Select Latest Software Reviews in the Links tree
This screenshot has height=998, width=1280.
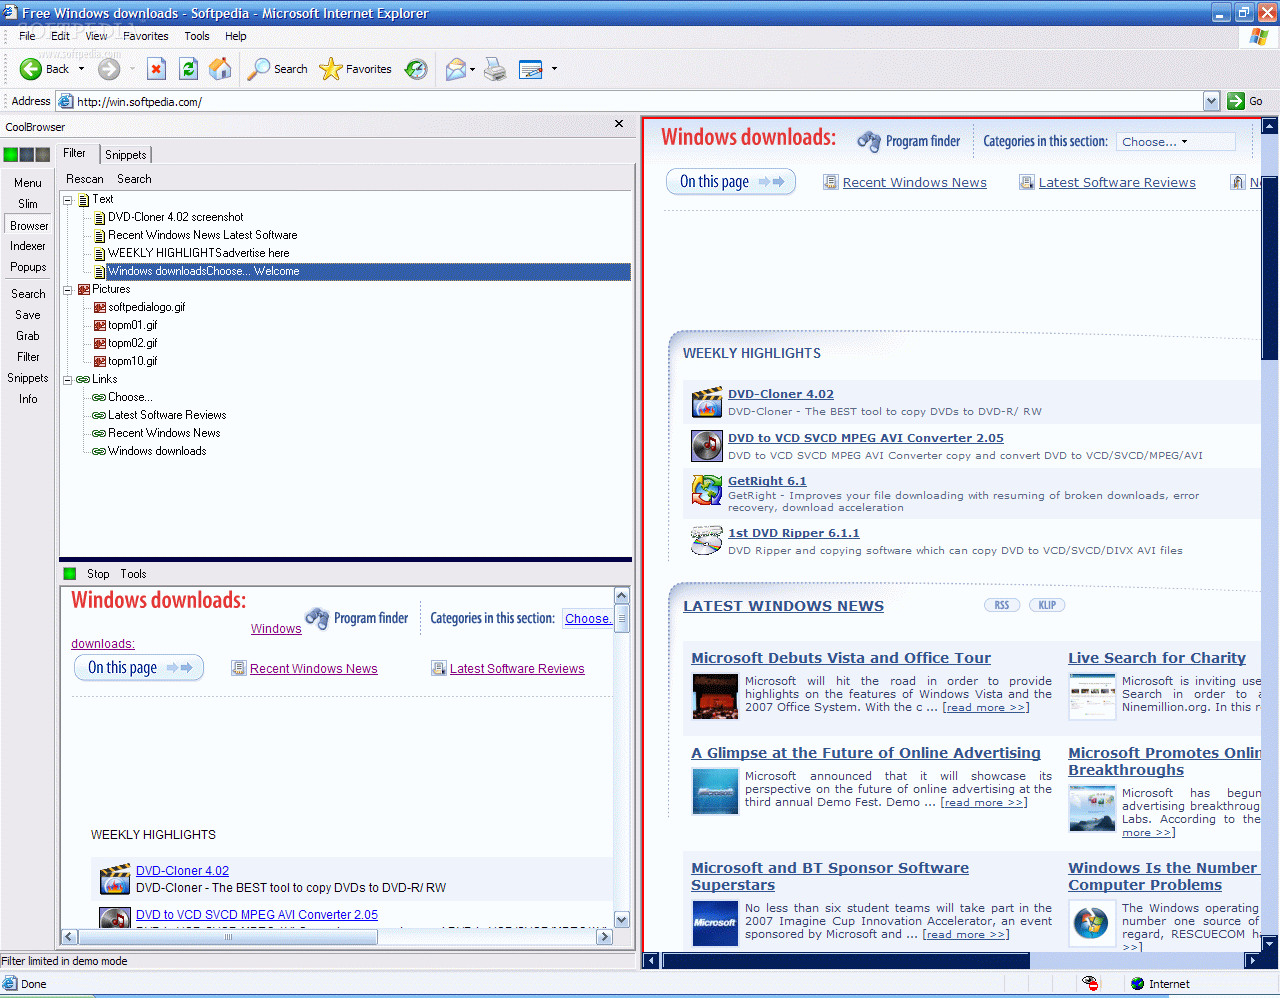(x=167, y=415)
